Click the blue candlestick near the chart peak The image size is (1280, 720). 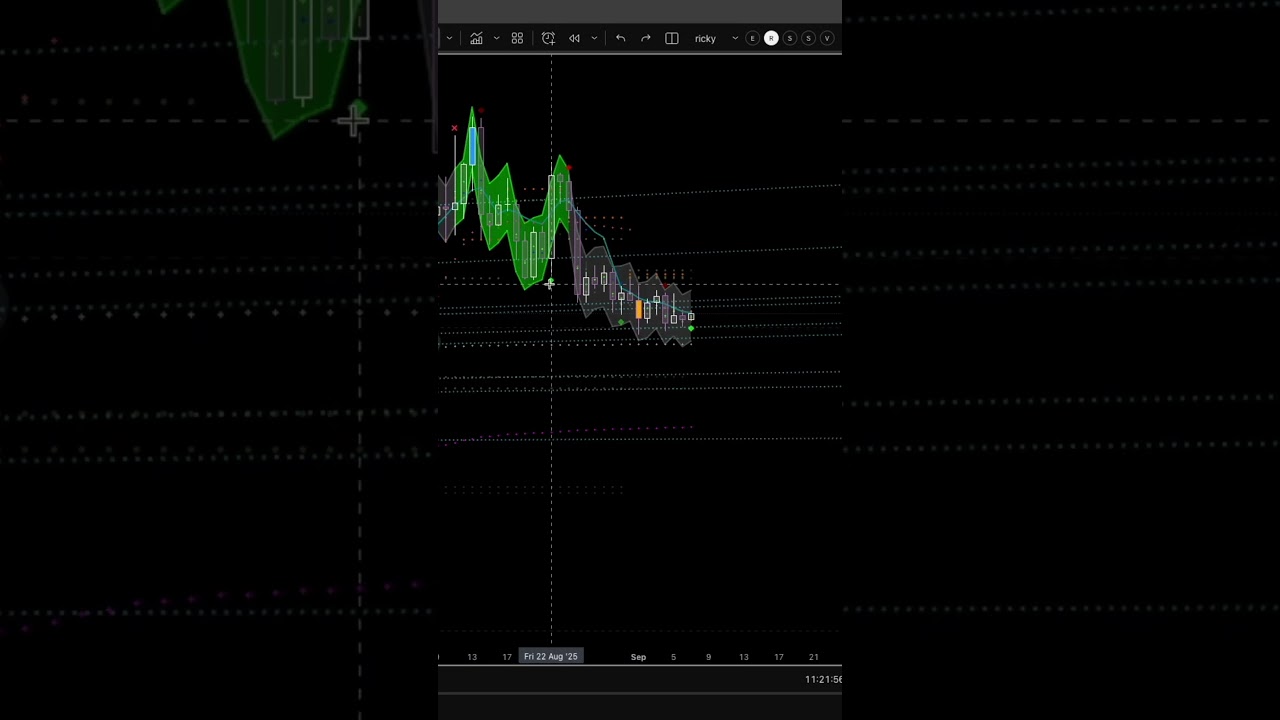473,146
